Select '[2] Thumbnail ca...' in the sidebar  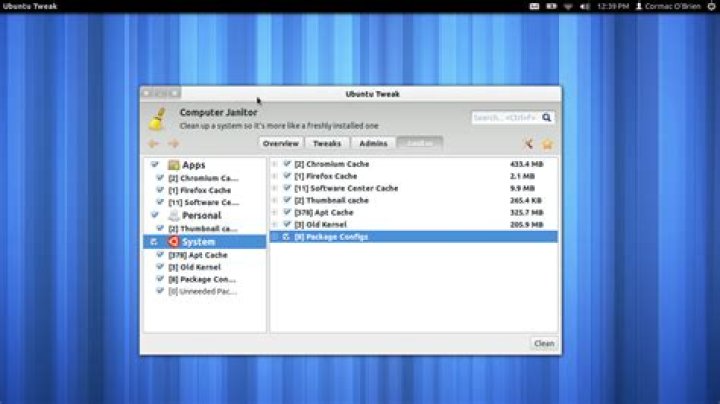(x=203, y=228)
